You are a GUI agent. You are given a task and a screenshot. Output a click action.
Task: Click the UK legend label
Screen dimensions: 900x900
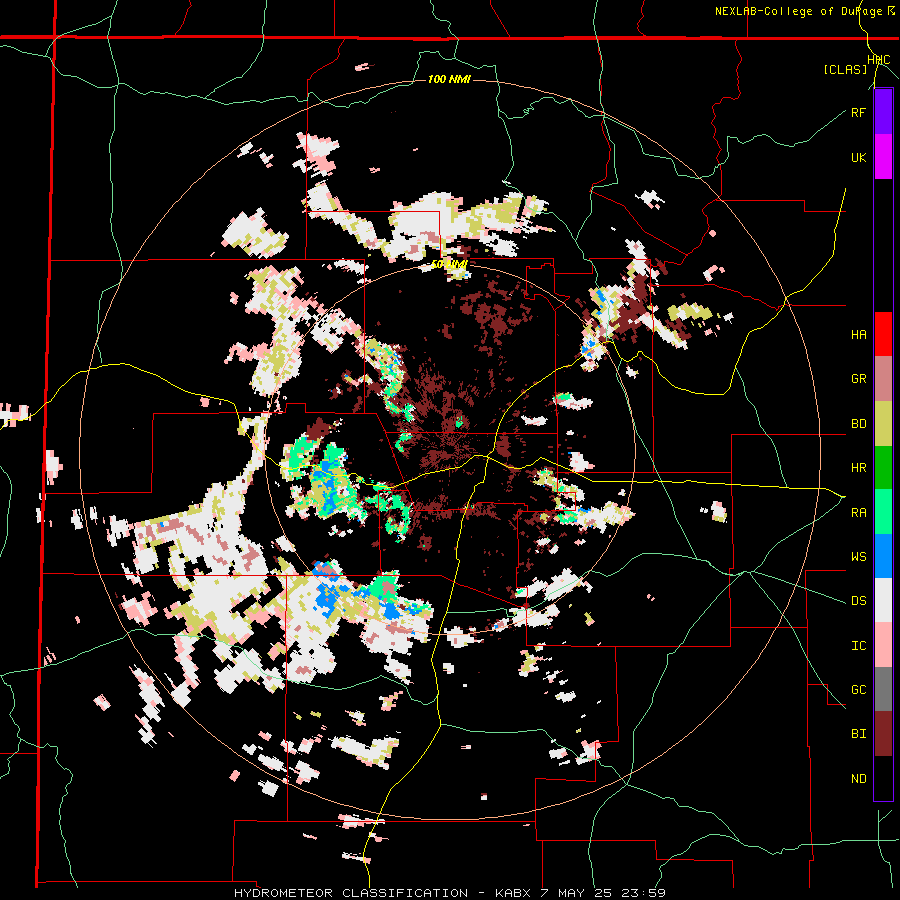(859, 157)
